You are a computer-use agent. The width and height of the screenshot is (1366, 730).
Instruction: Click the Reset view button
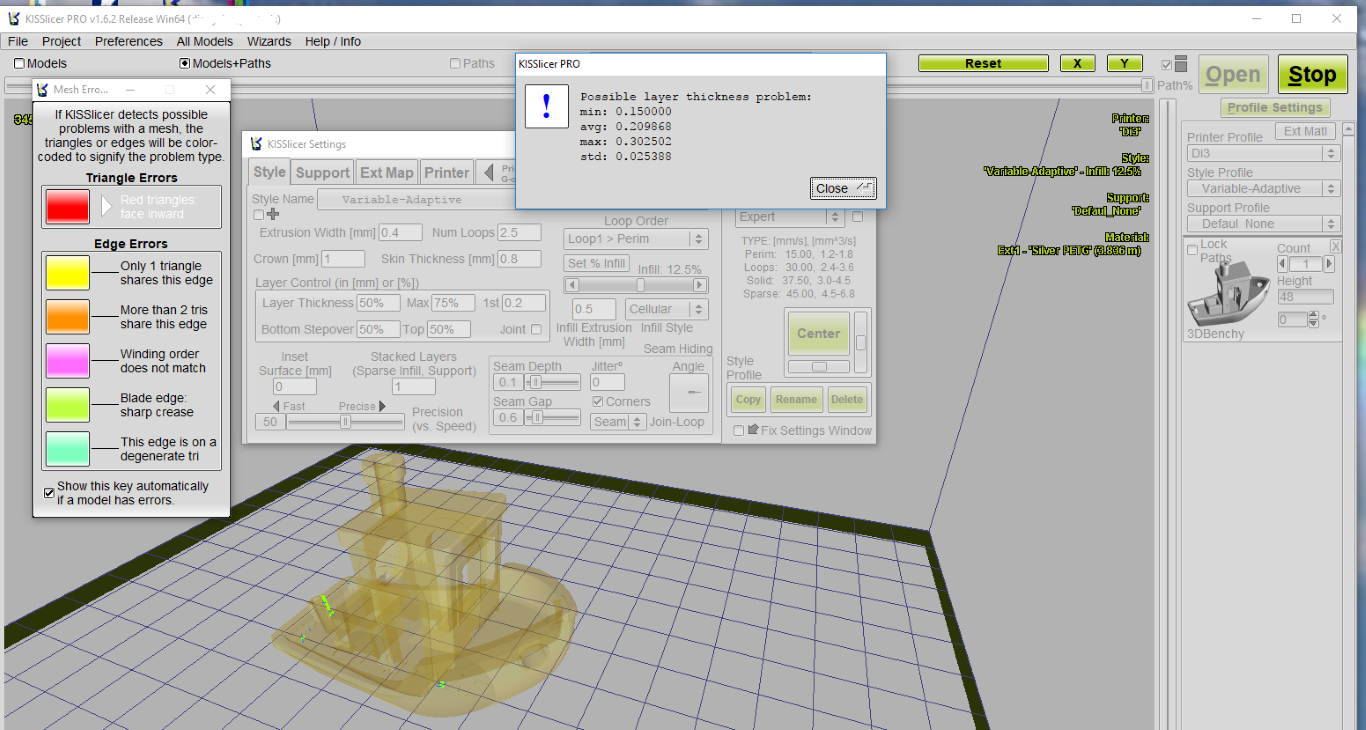point(983,63)
